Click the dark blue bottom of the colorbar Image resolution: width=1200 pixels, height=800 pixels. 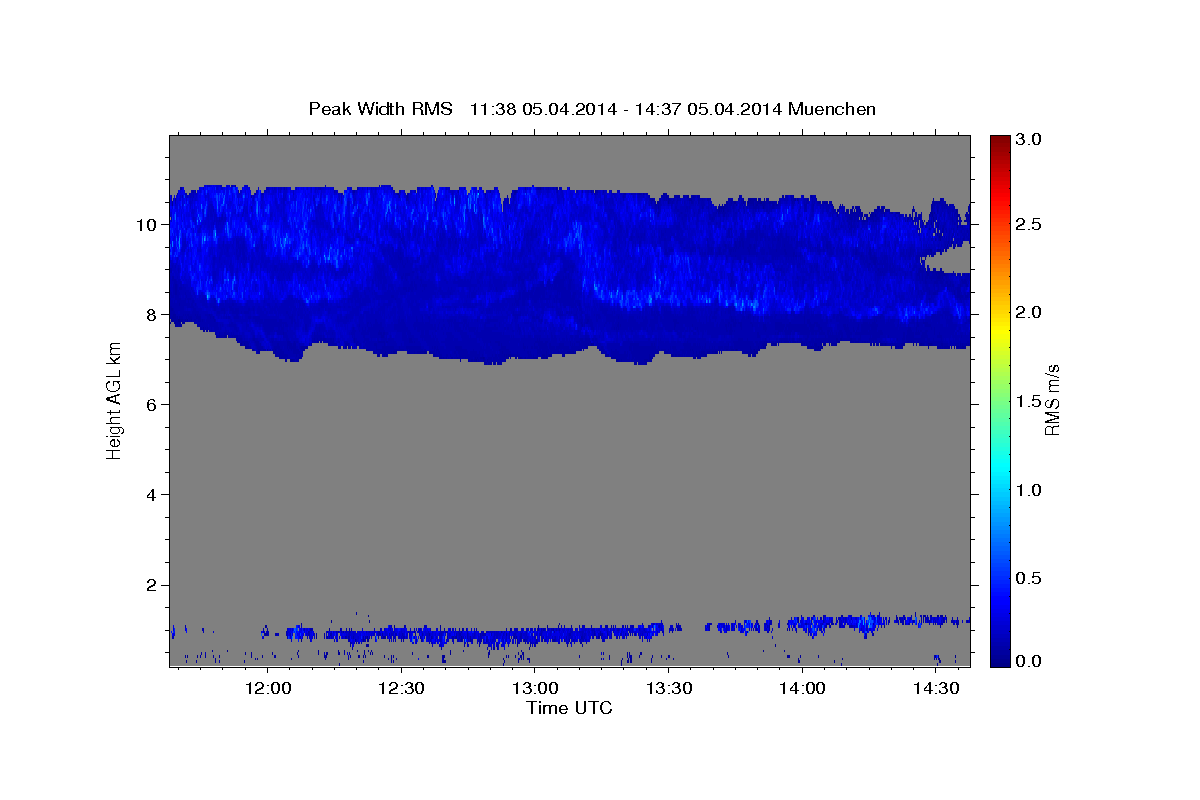tap(1000, 658)
